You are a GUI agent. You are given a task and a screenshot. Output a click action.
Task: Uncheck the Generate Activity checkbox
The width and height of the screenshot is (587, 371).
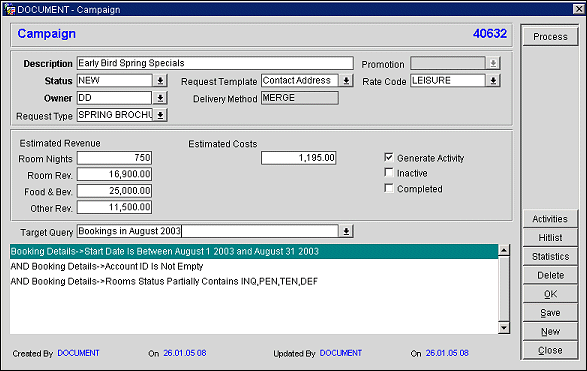(389, 158)
